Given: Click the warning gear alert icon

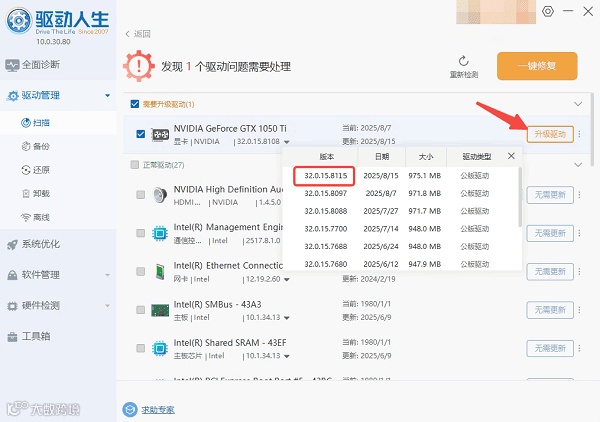Looking at the screenshot, I should [x=139, y=66].
